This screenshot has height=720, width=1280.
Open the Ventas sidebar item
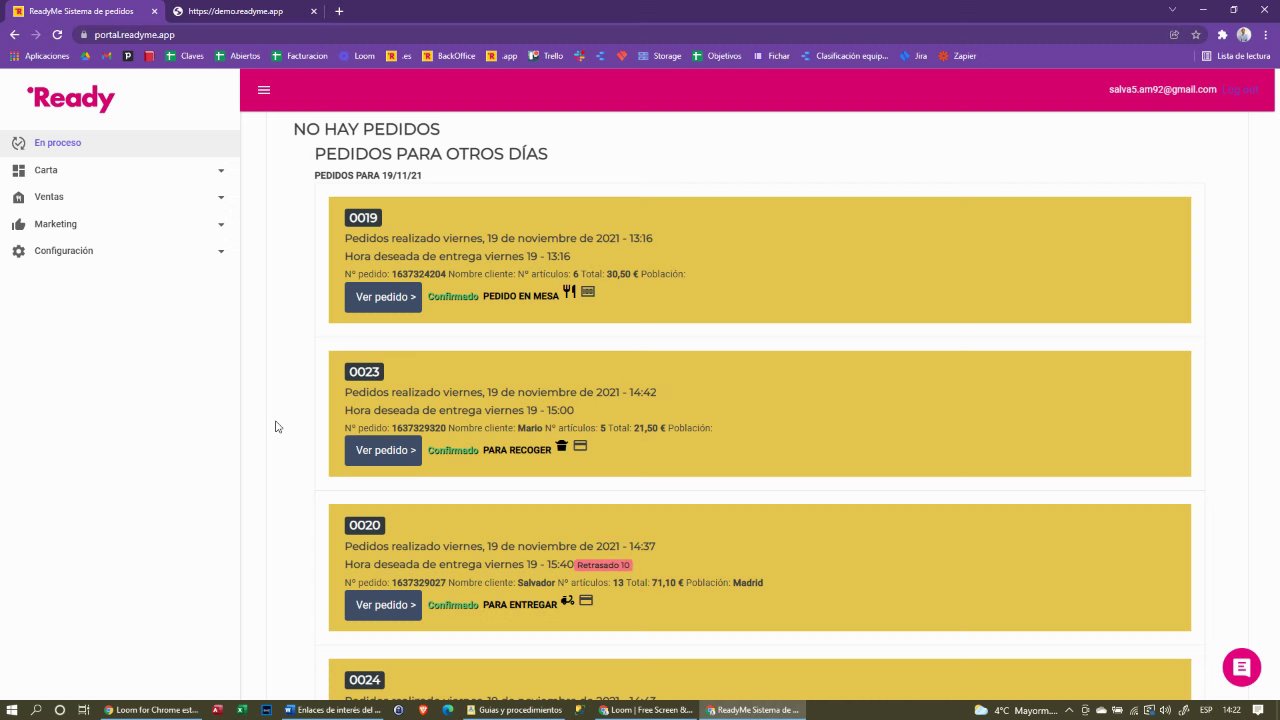120,197
